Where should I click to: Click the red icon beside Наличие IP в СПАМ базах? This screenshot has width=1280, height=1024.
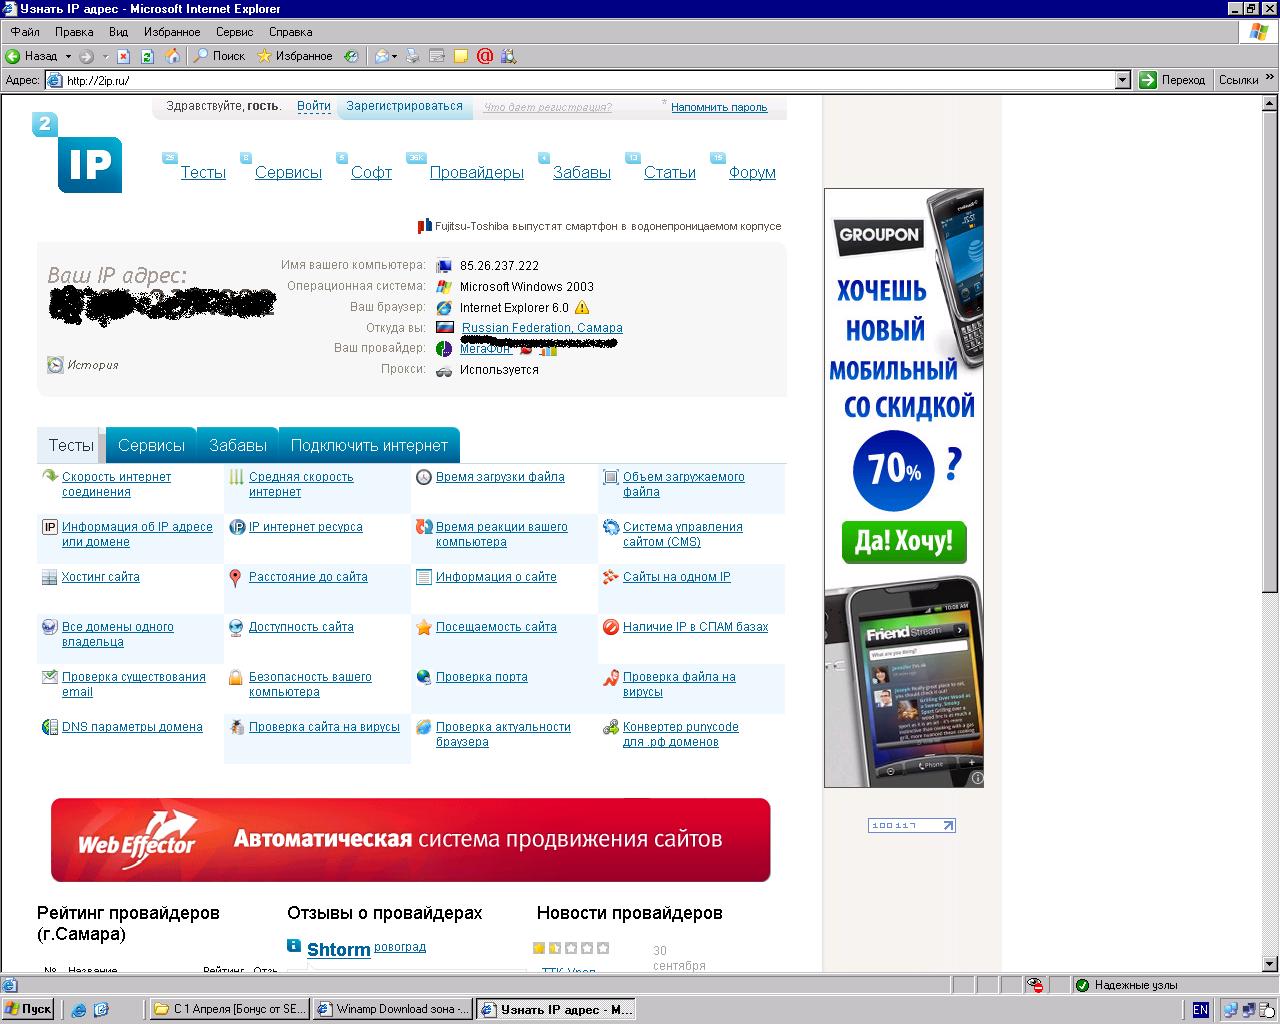(x=610, y=627)
